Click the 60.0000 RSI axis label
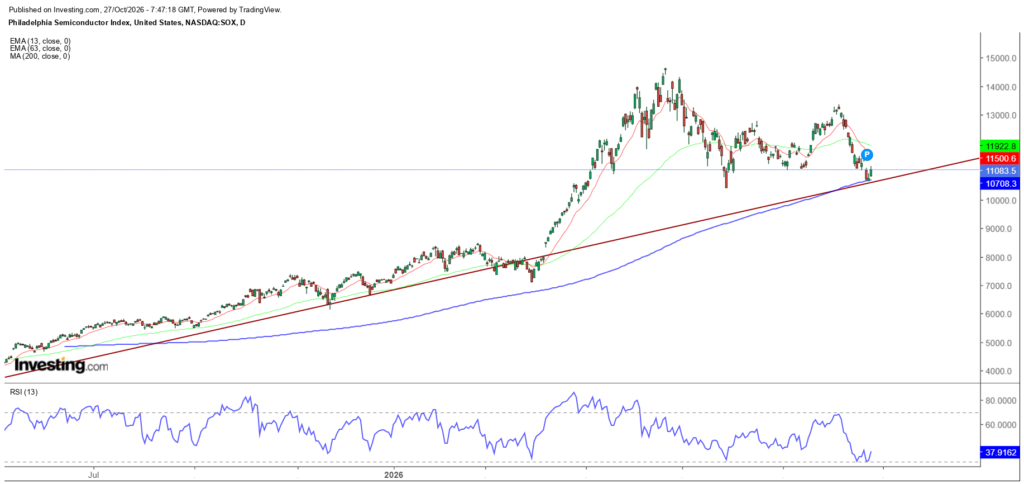1024x484 pixels. (x=1002, y=425)
